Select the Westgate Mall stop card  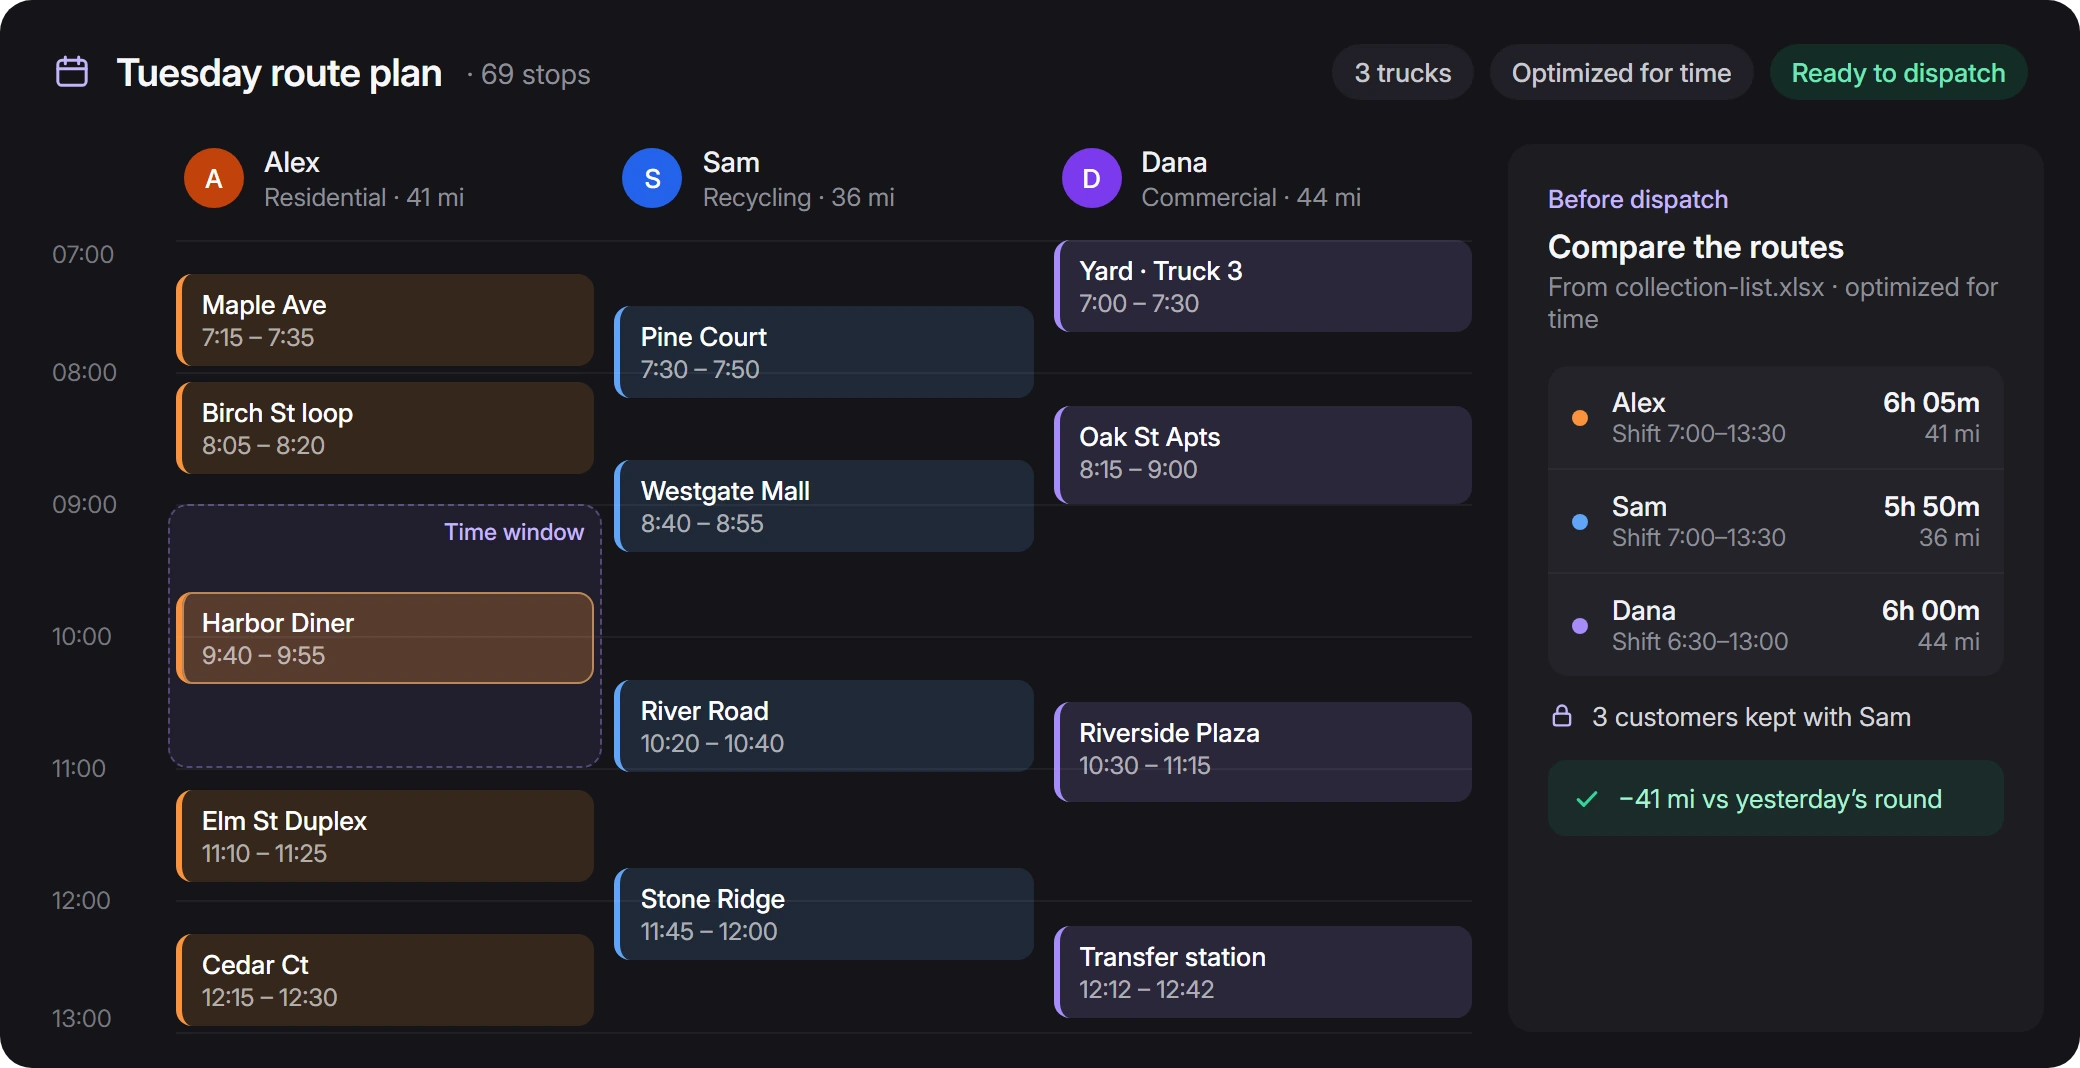(x=824, y=506)
